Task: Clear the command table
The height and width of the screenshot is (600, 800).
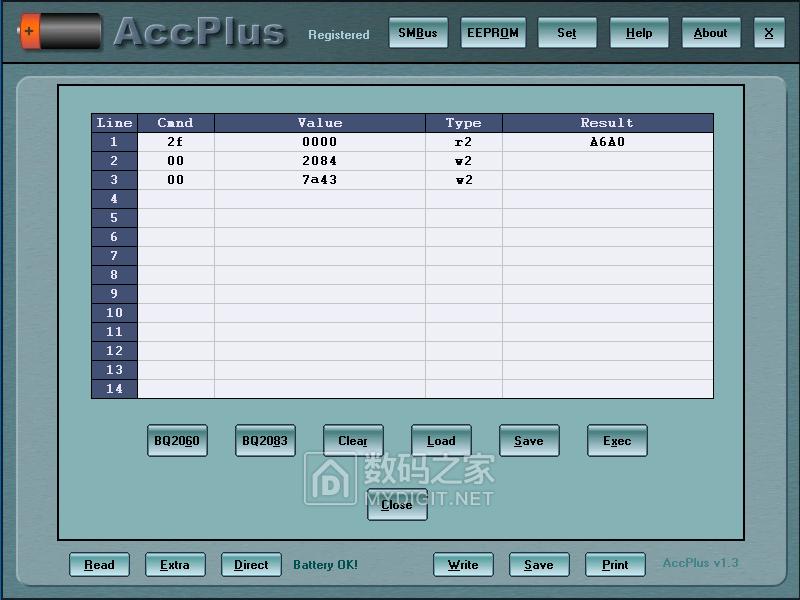Action: point(353,440)
